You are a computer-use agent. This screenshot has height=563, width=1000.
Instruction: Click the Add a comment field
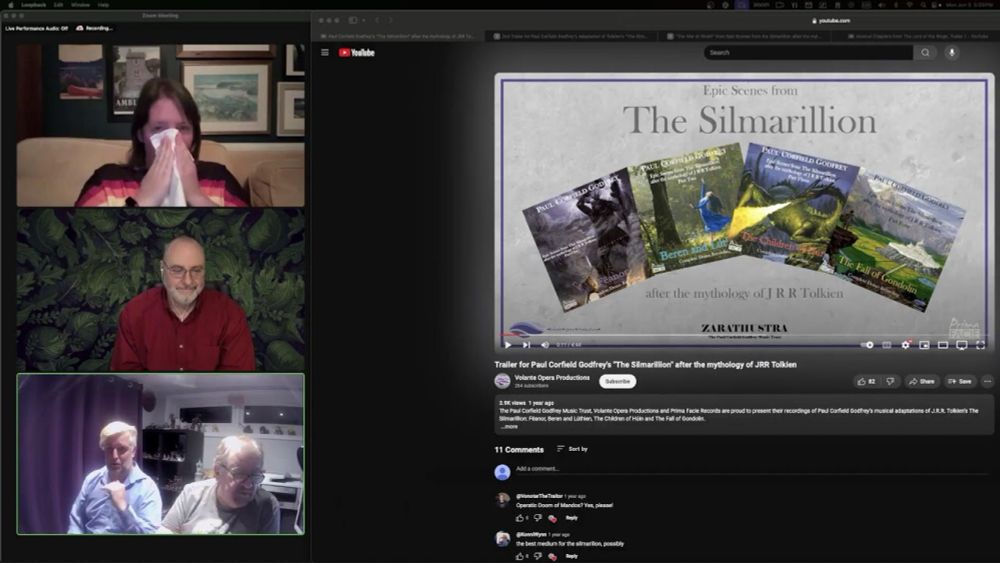[751, 469]
